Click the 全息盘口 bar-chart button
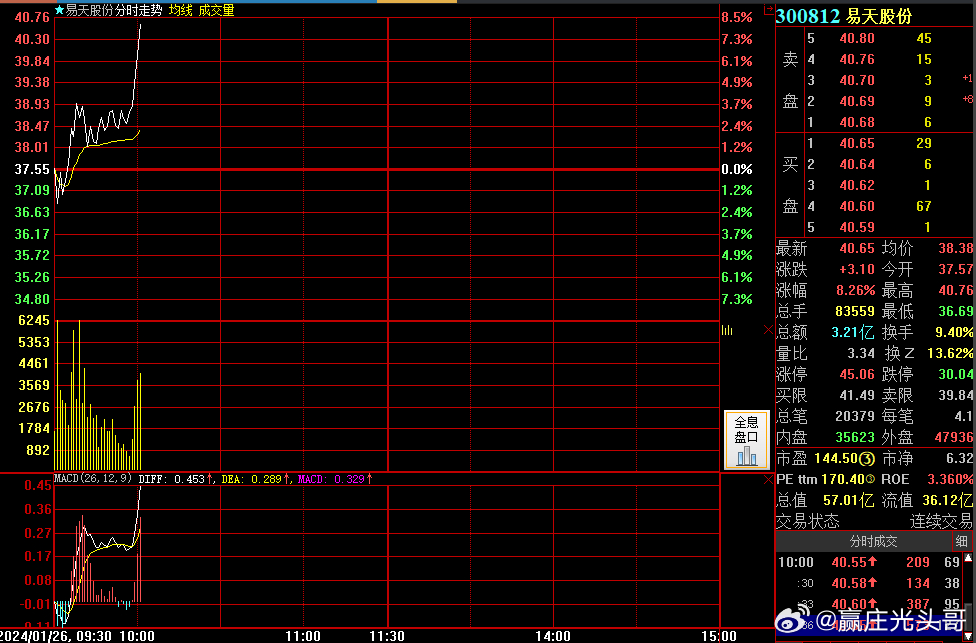This screenshot has height=643, width=976. pos(746,439)
